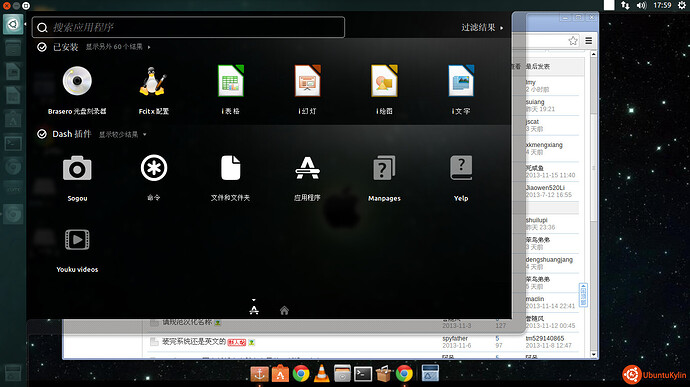Open forum thread 装完系统还是英文的
The height and width of the screenshot is (387, 690).
click(194, 341)
